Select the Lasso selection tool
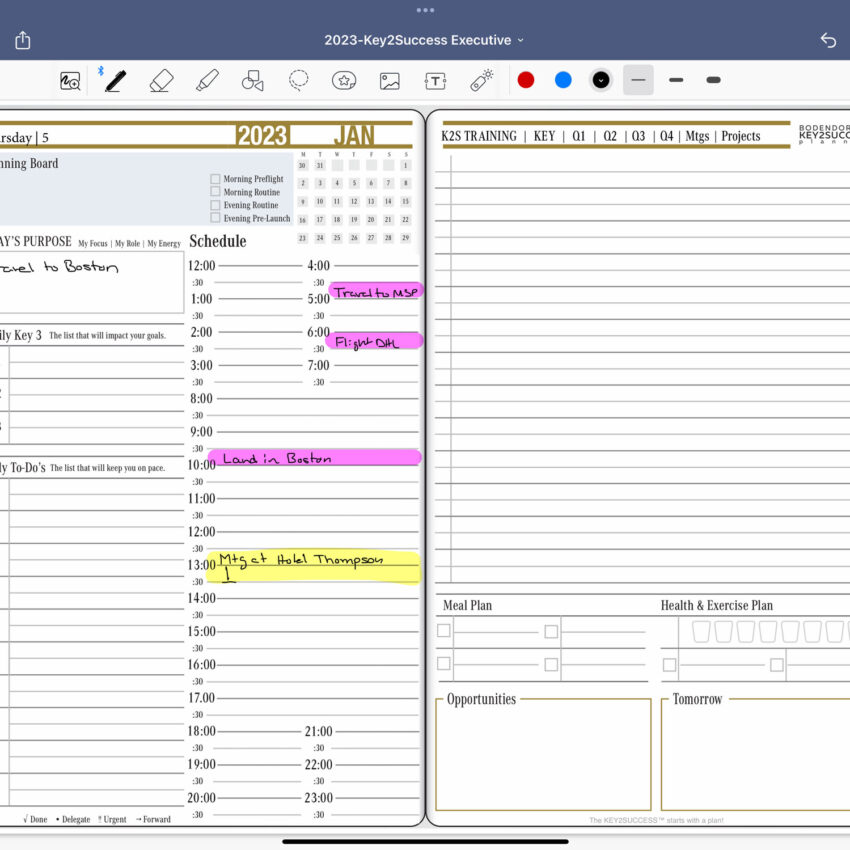 click(298, 81)
